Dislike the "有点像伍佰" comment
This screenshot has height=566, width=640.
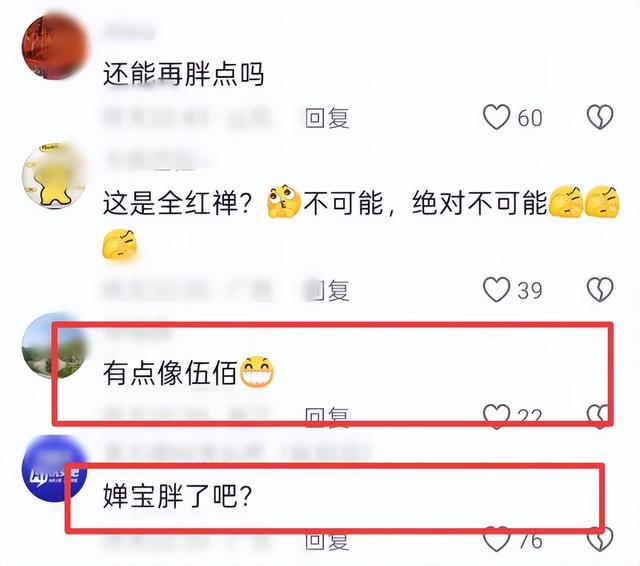[x=600, y=416]
